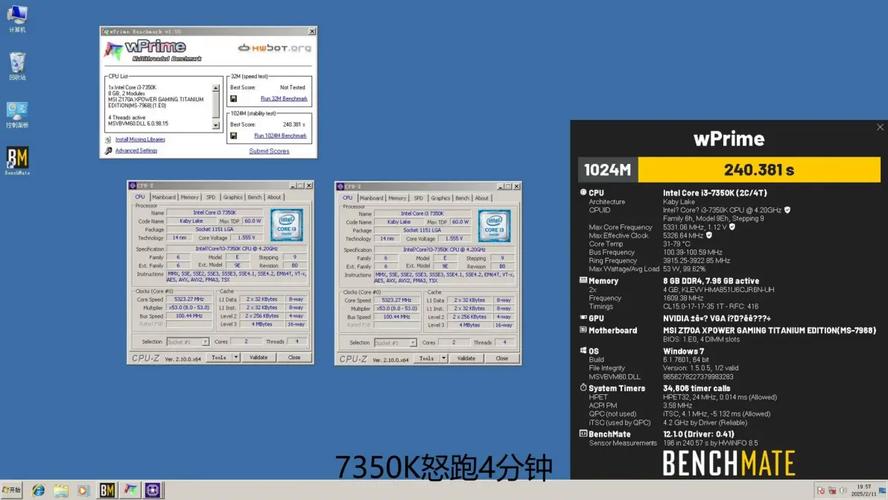Image resolution: width=888 pixels, height=500 pixels.
Task: Open Install Missing Libraries link
Action: 140,139
